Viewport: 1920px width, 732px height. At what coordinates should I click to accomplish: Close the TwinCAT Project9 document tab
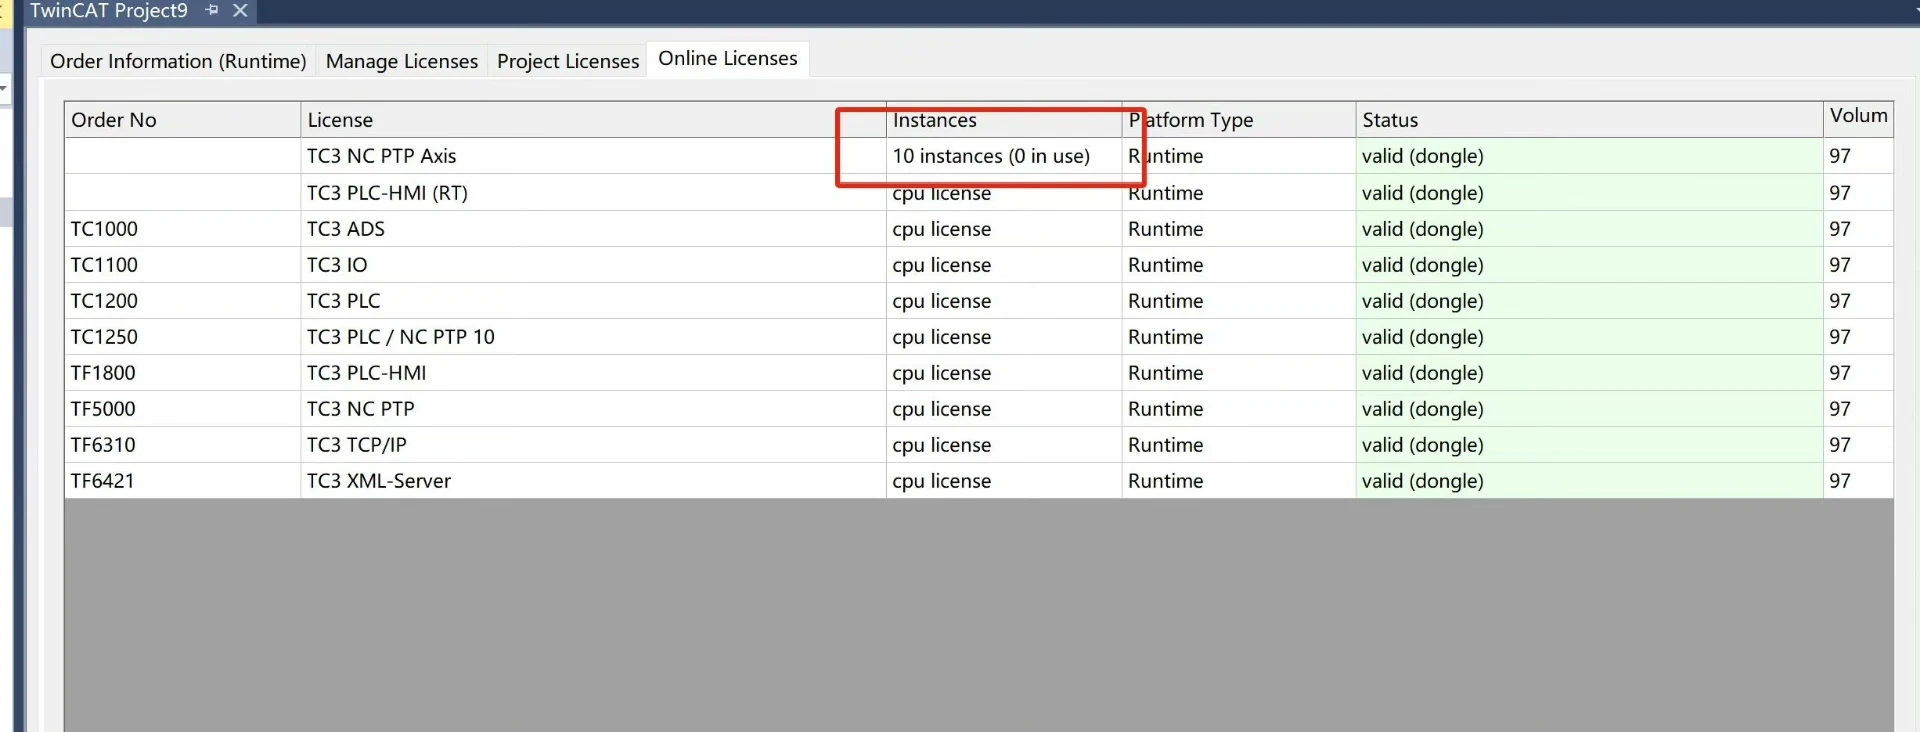coord(240,10)
